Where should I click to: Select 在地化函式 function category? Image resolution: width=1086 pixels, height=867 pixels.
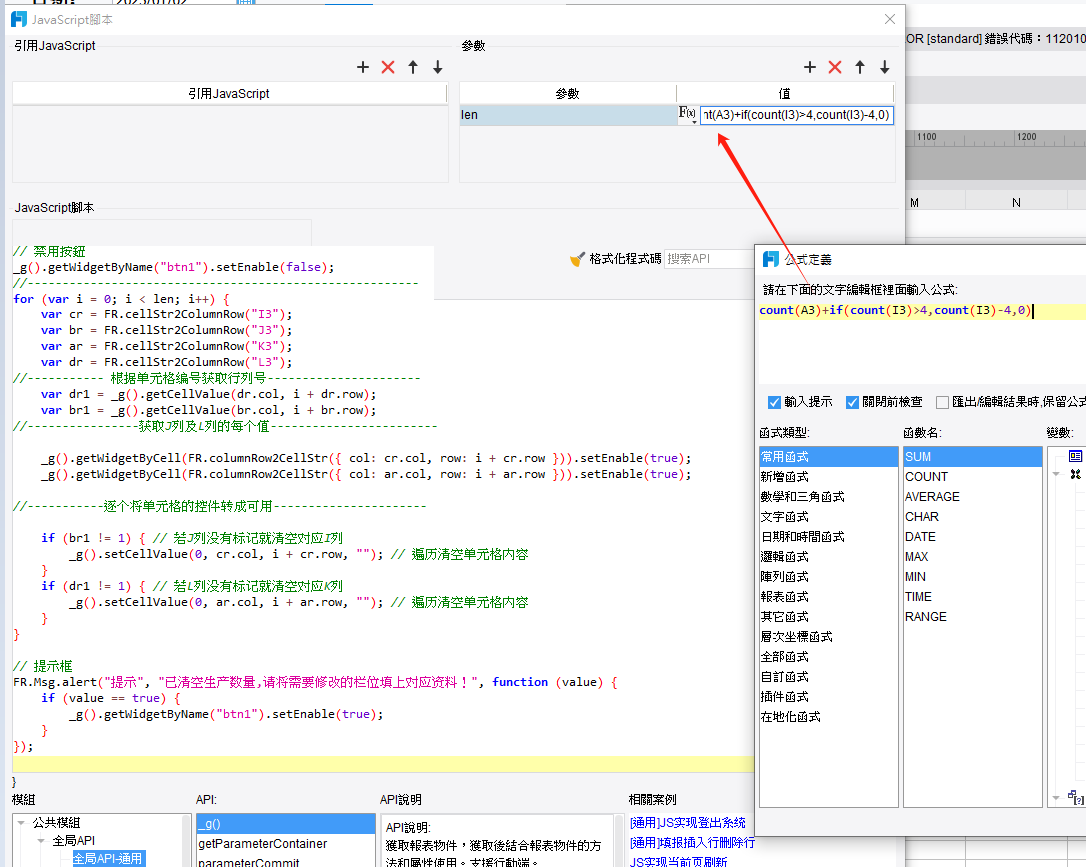828,717
